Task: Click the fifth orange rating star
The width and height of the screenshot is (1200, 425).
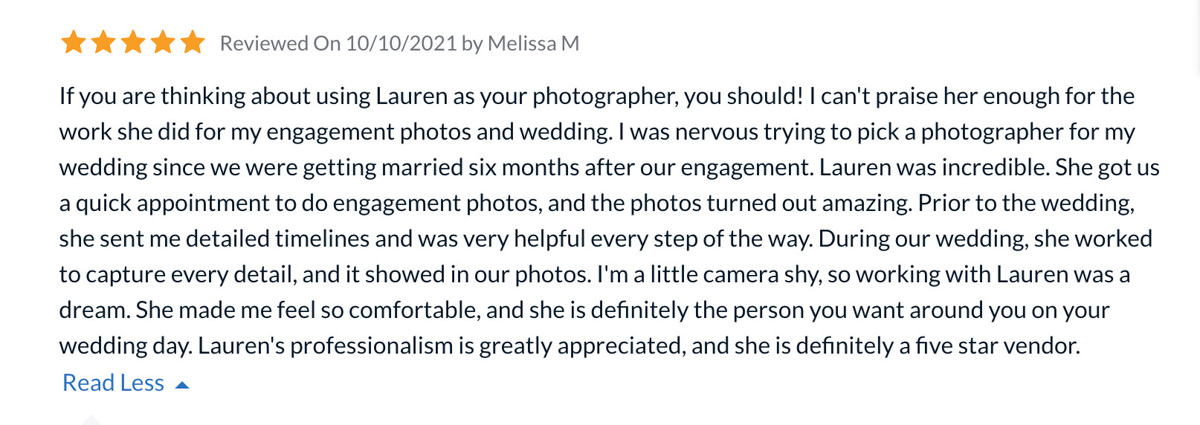Action: pyautogui.click(x=192, y=43)
